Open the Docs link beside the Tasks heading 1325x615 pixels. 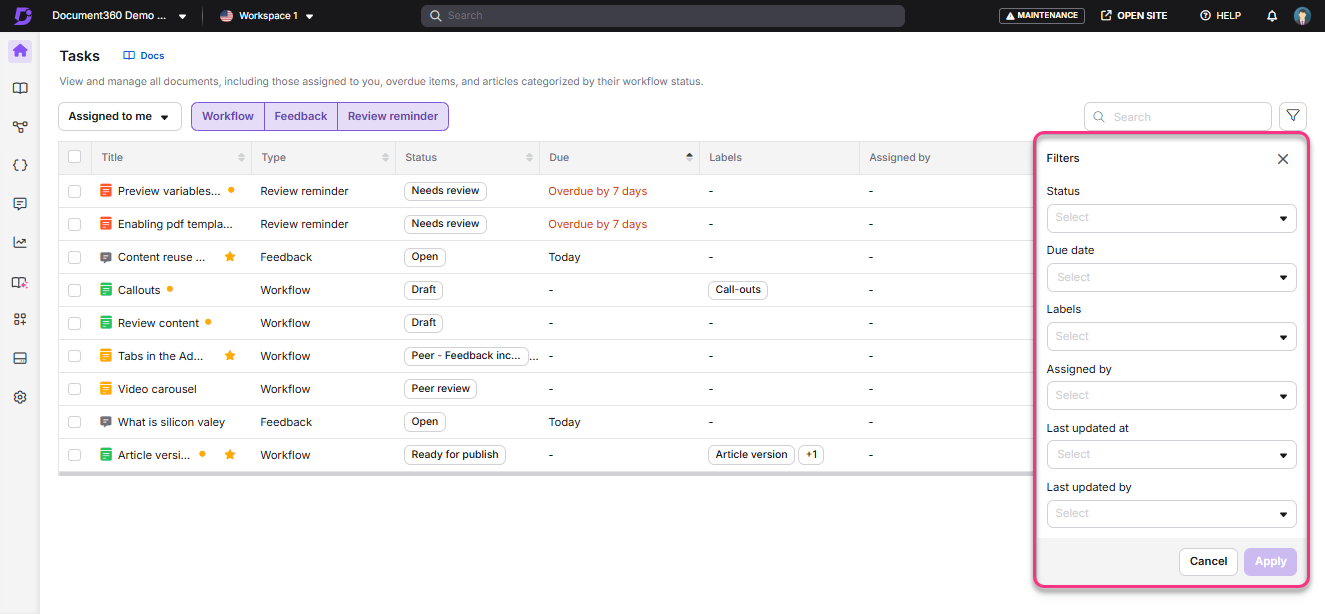click(143, 55)
